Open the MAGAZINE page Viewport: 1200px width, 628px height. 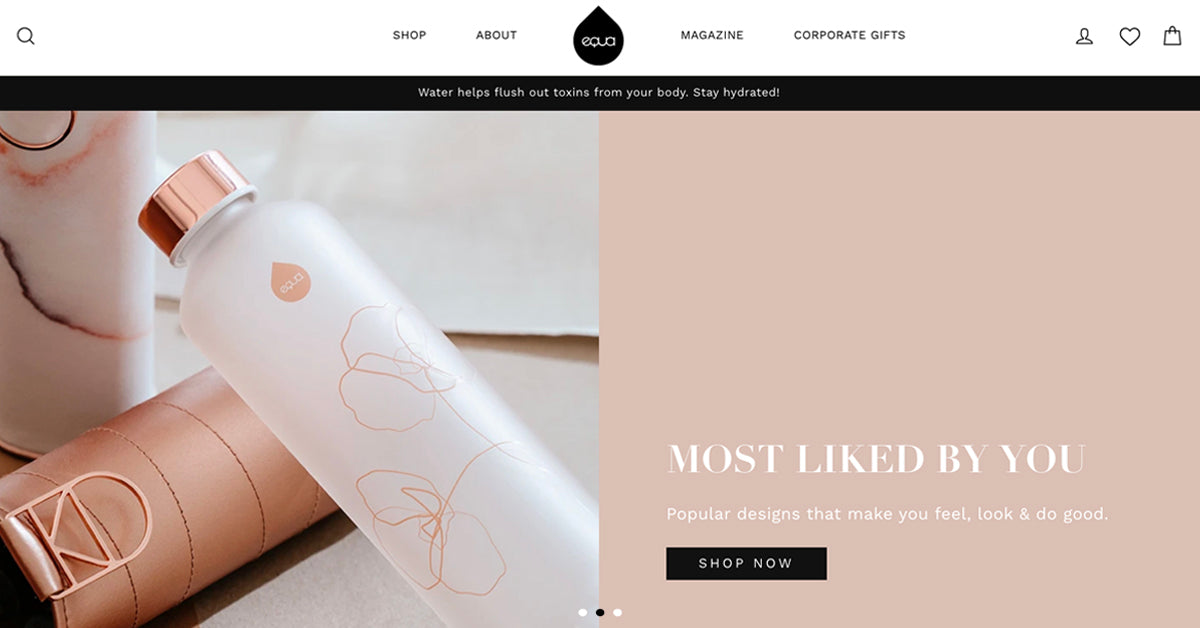712,35
